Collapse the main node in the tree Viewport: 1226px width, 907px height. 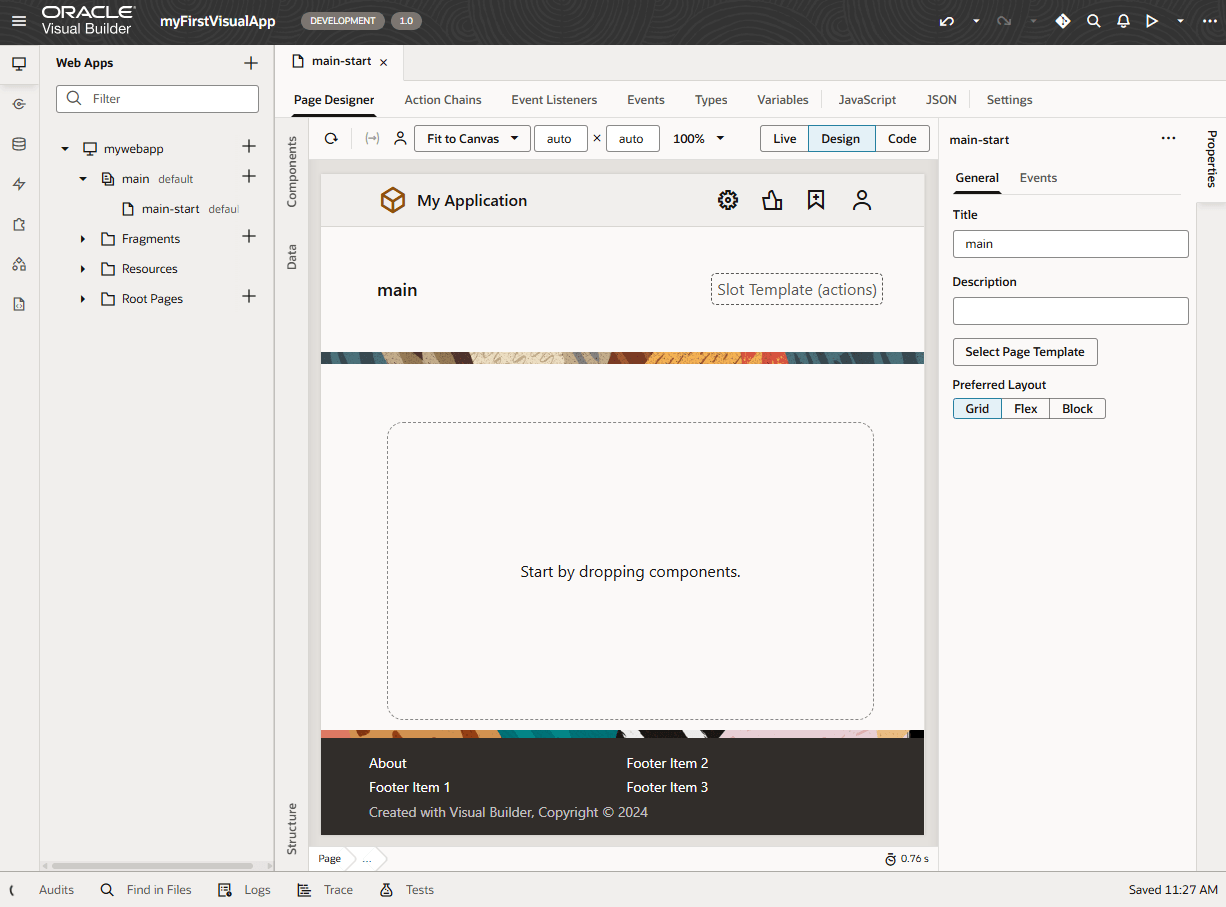coord(83,178)
